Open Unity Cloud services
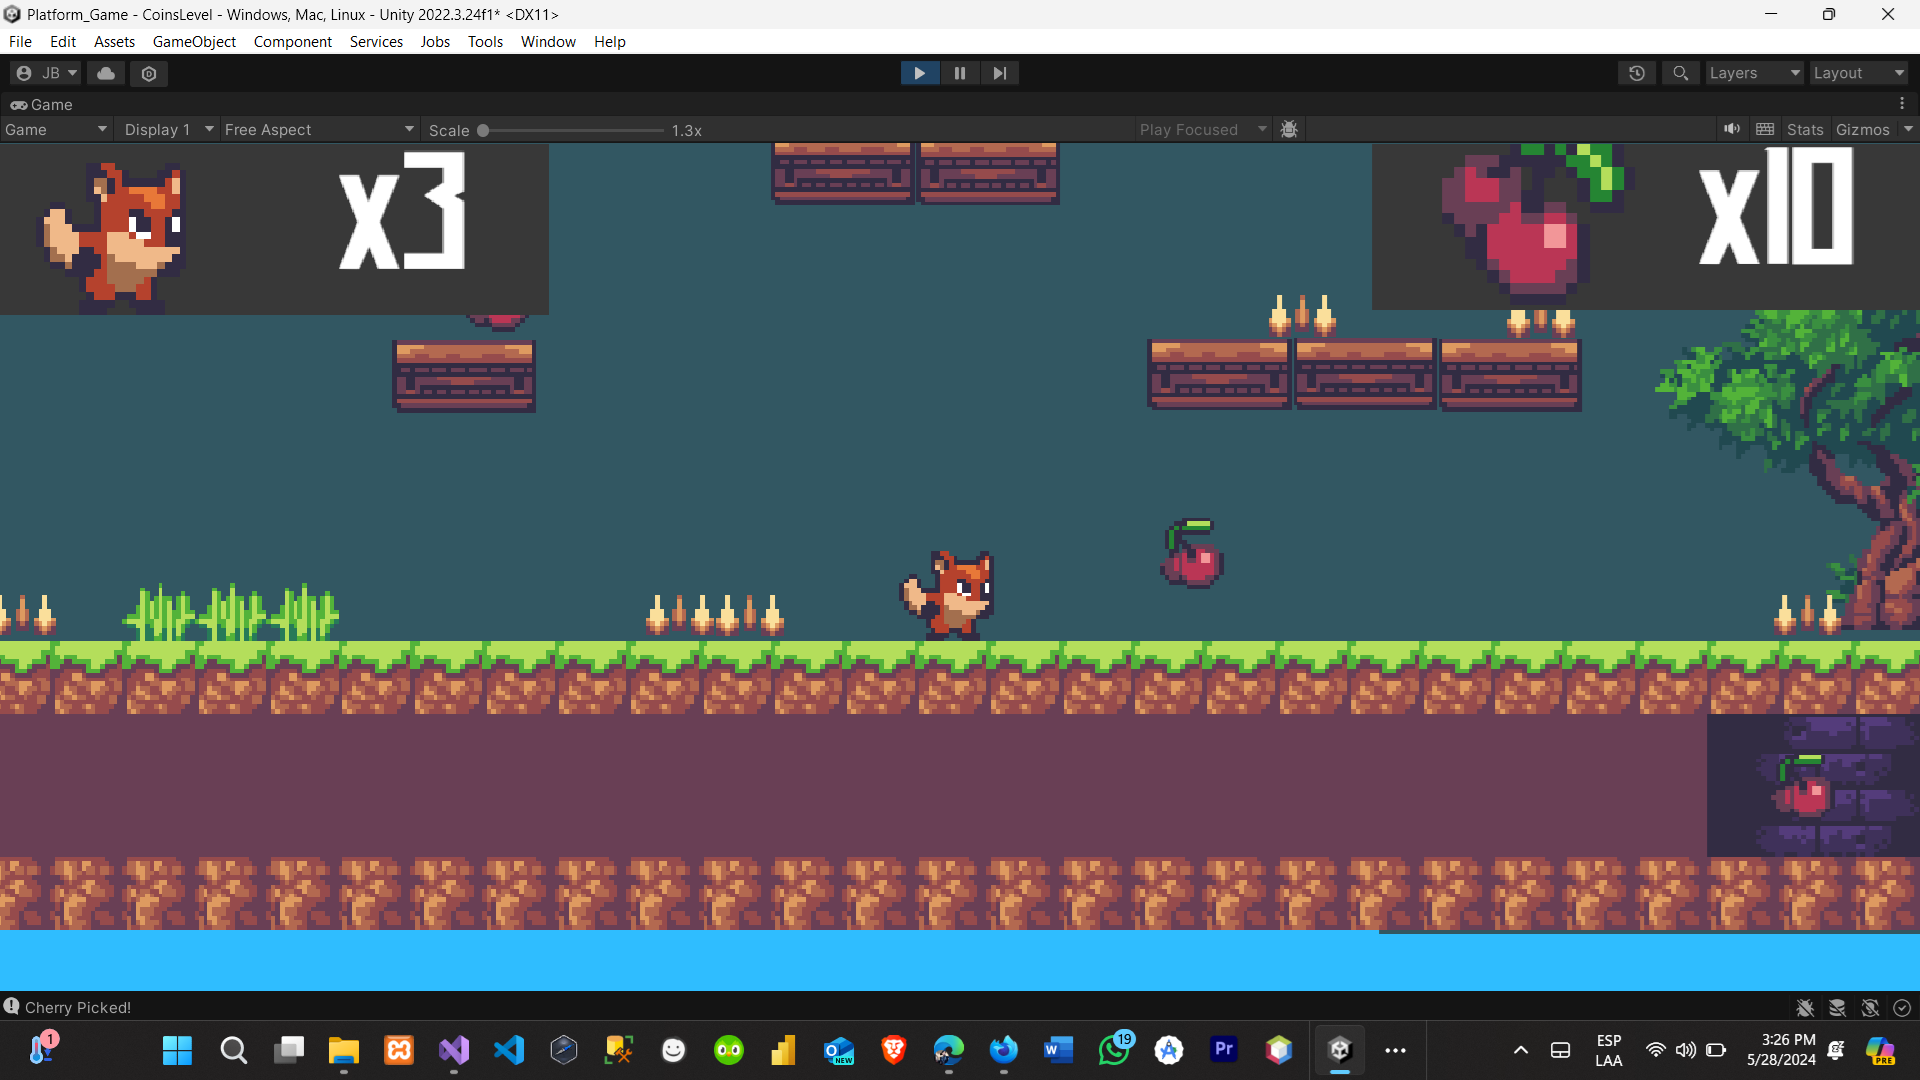This screenshot has height=1080, width=1920. pos(106,73)
